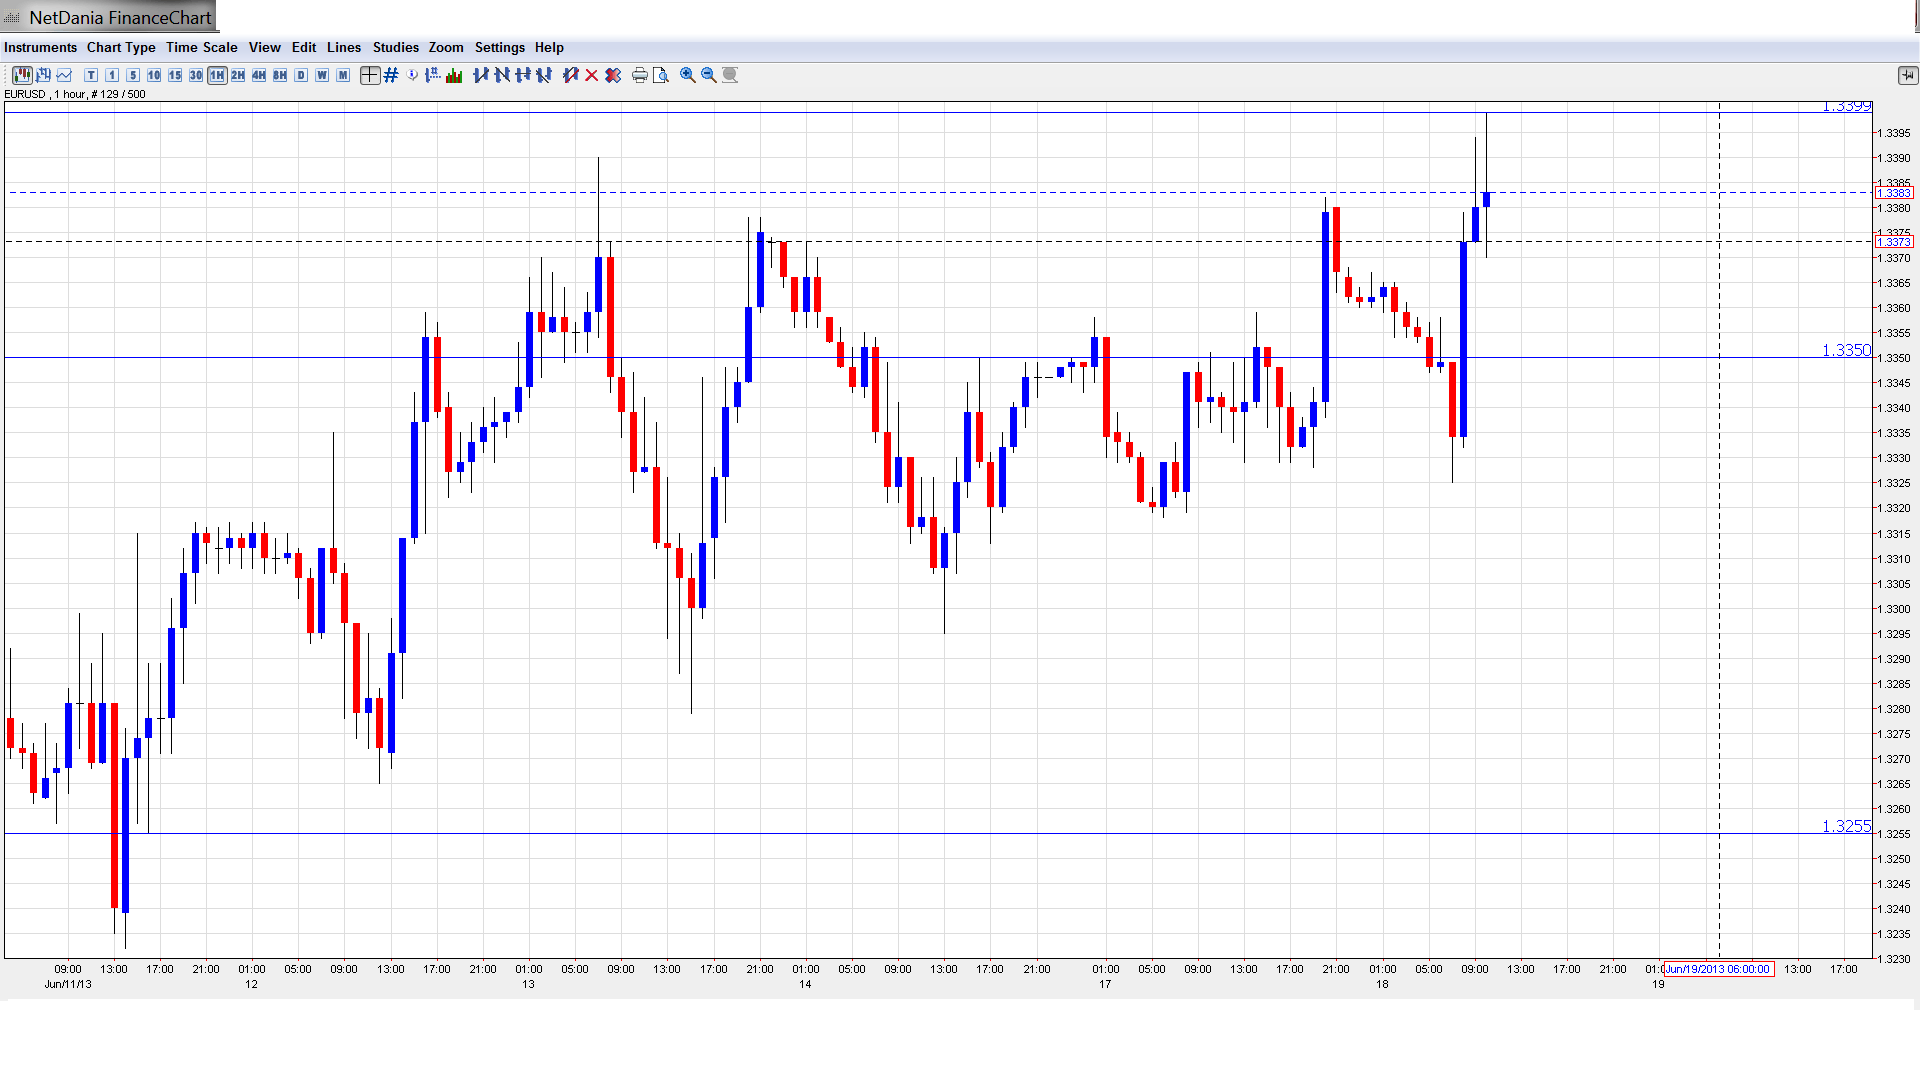Expand the Time Scale menu
Viewport: 1920px width, 1080px height.
tap(201, 47)
